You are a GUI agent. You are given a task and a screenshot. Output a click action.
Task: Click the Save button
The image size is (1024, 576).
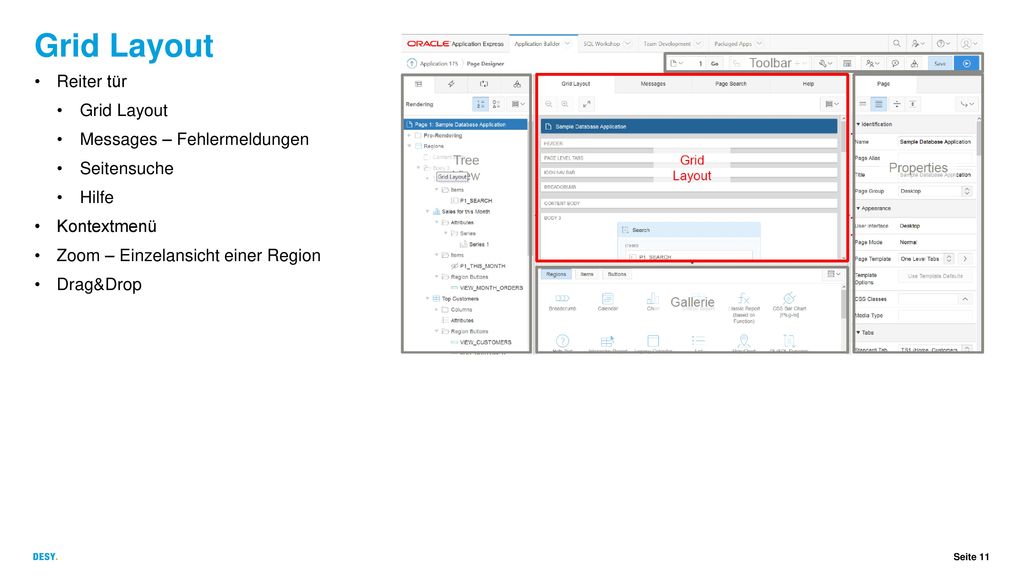coord(940,63)
